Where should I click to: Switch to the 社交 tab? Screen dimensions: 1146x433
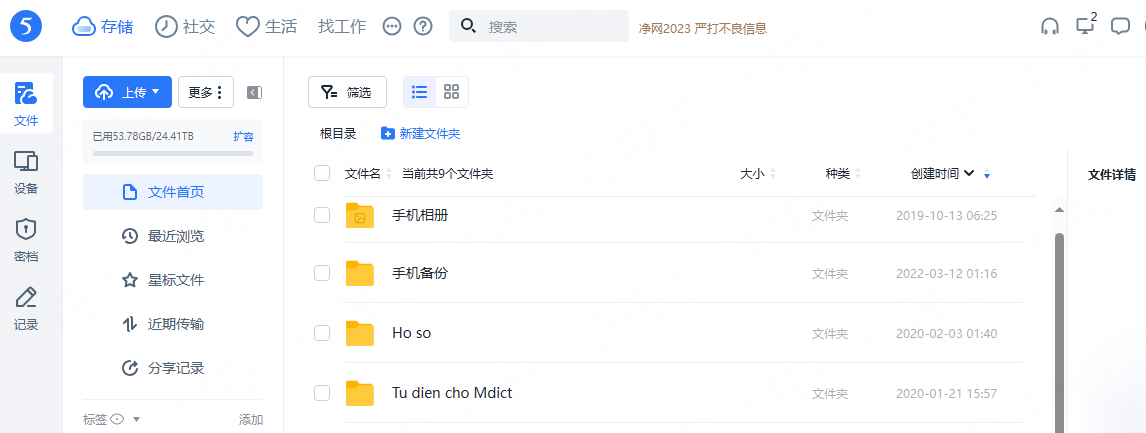tap(185, 27)
